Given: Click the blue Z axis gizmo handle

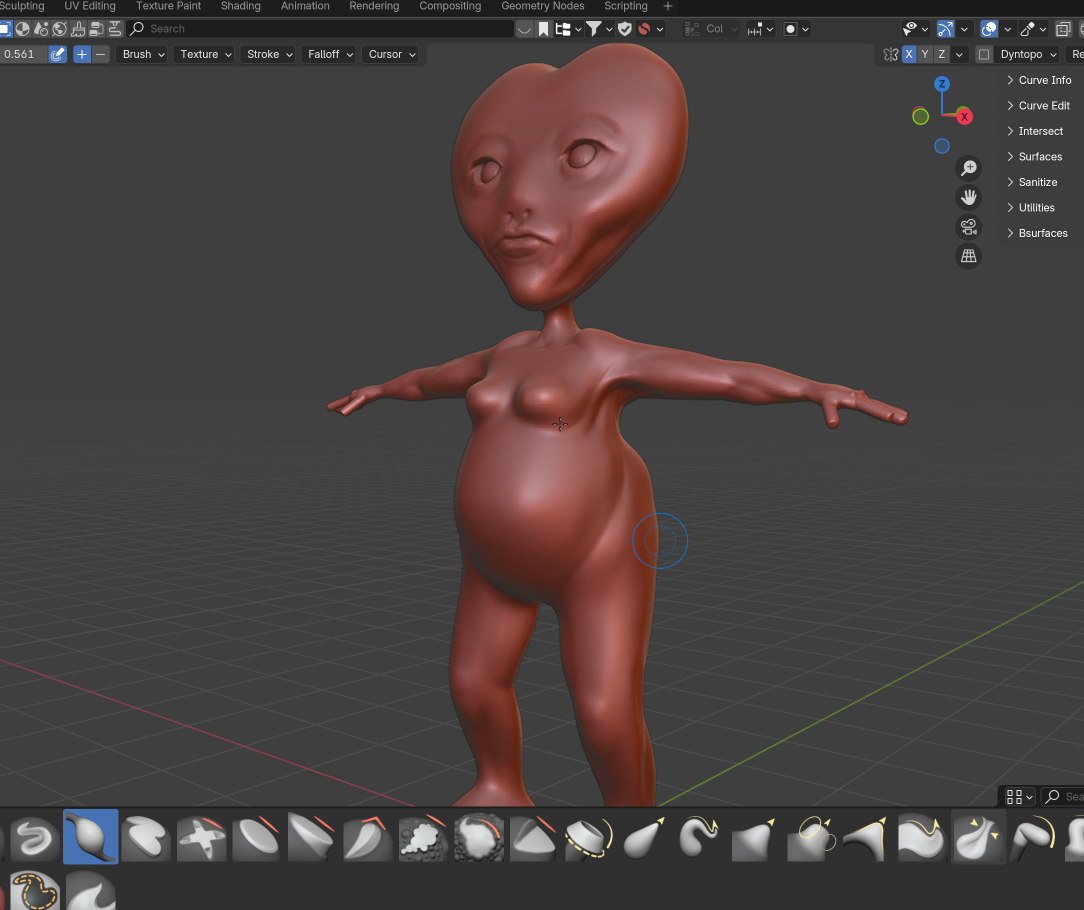Looking at the screenshot, I should (941, 84).
